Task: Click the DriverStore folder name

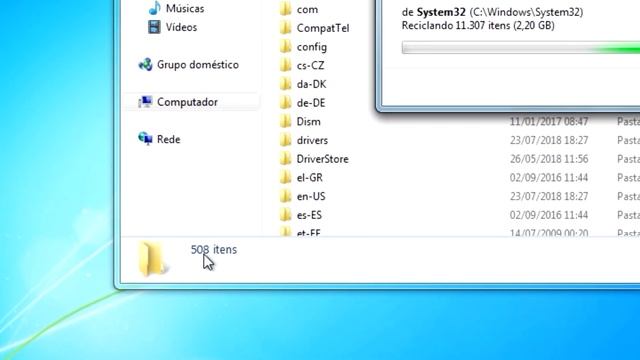Action: point(322,159)
